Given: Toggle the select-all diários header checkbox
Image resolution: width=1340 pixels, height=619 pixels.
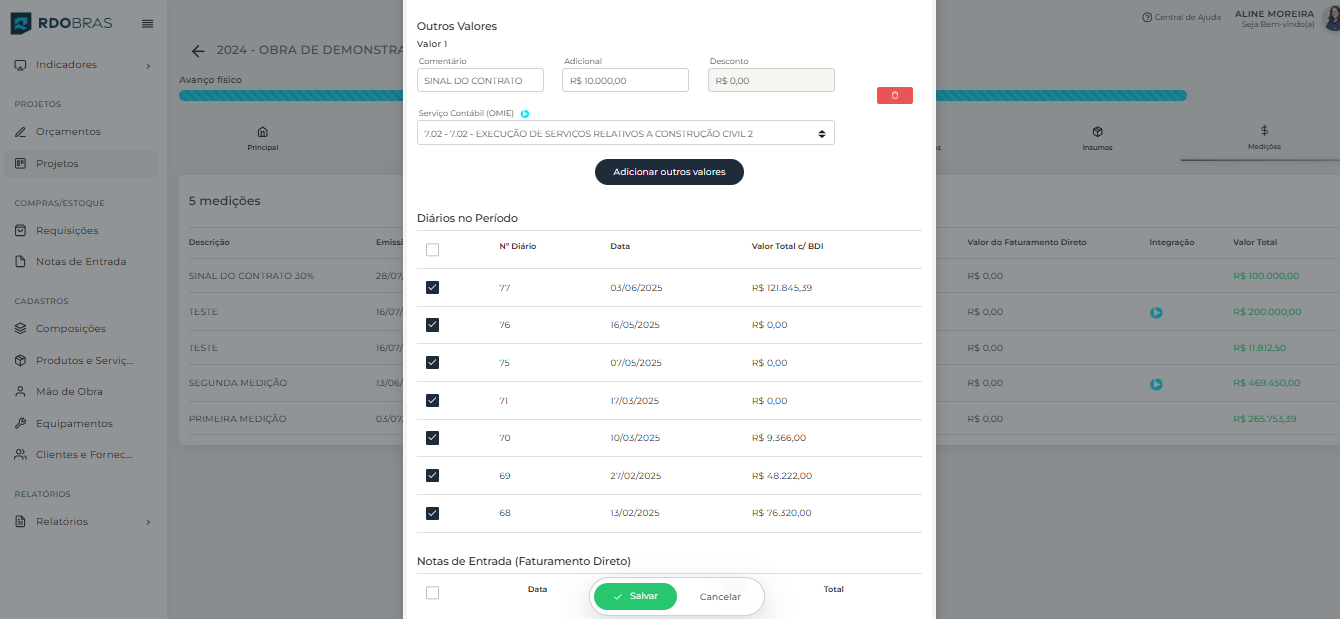Looking at the screenshot, I should click(x=432, y=250).
